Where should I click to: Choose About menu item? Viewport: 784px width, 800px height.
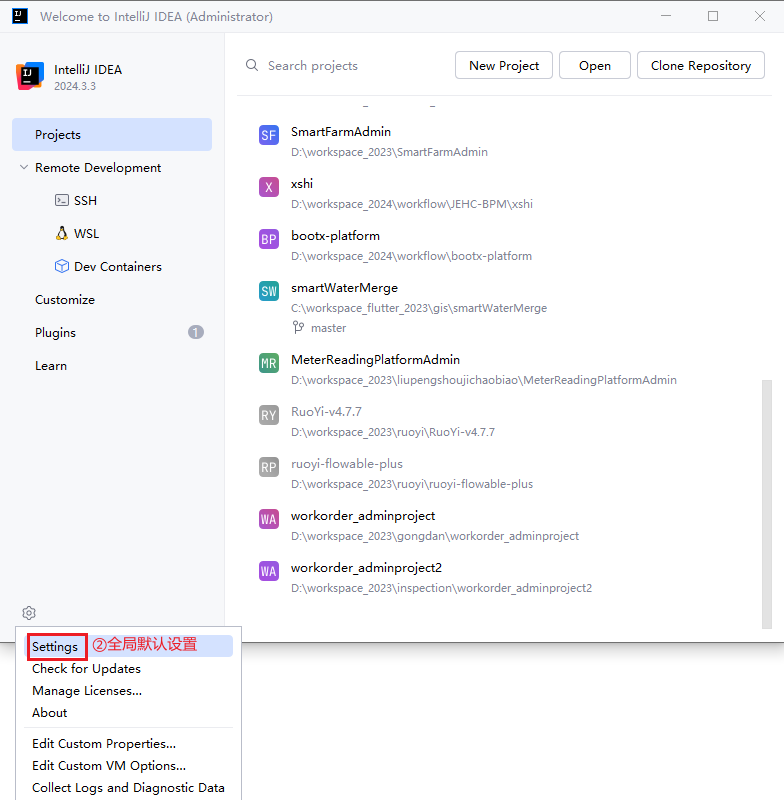[x=49, y=712]
